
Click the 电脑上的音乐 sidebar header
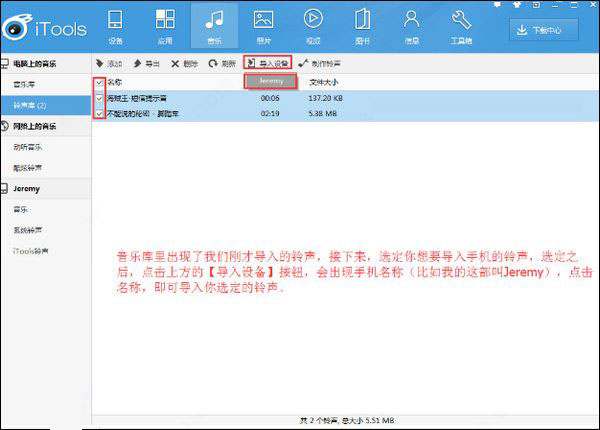(46, 64)
